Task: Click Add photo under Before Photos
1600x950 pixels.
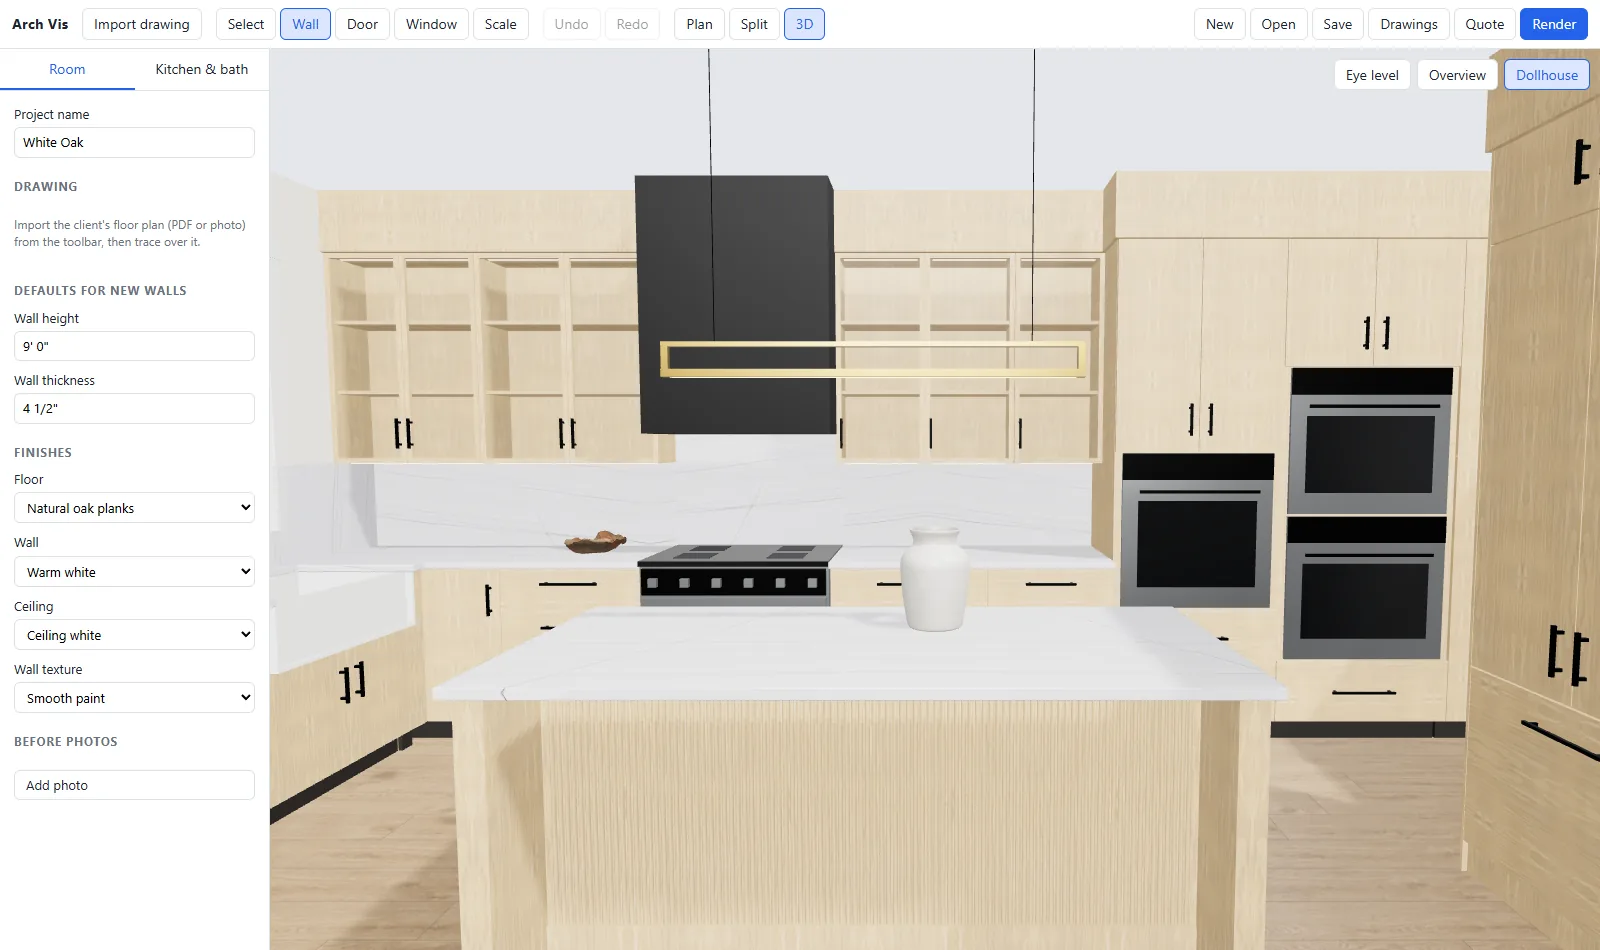Action: coord(134,785)
